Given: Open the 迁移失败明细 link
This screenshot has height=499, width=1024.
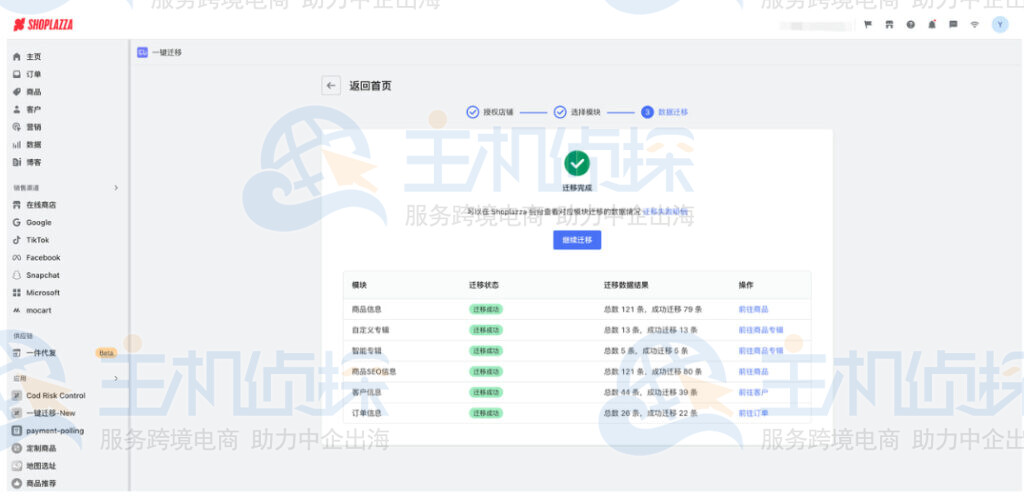Looking at the screenshot, I should click(x=665, y=212).
